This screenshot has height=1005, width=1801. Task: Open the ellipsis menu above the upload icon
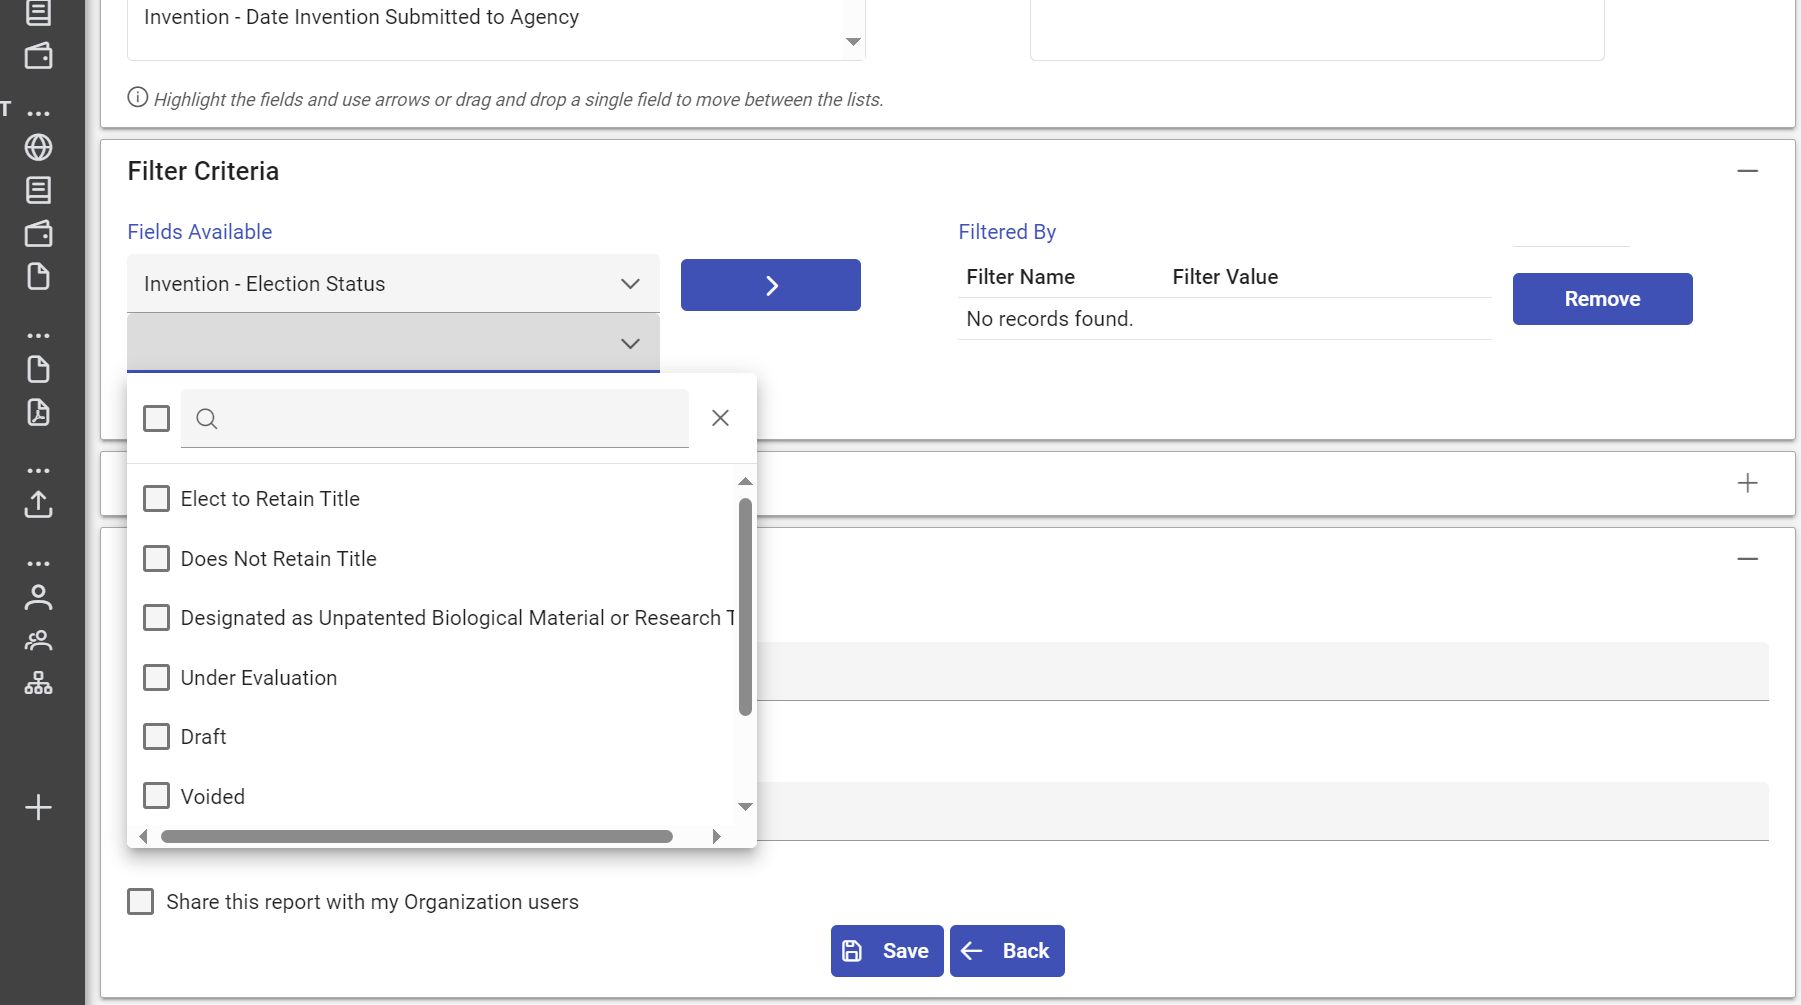(x=39, y=470)
